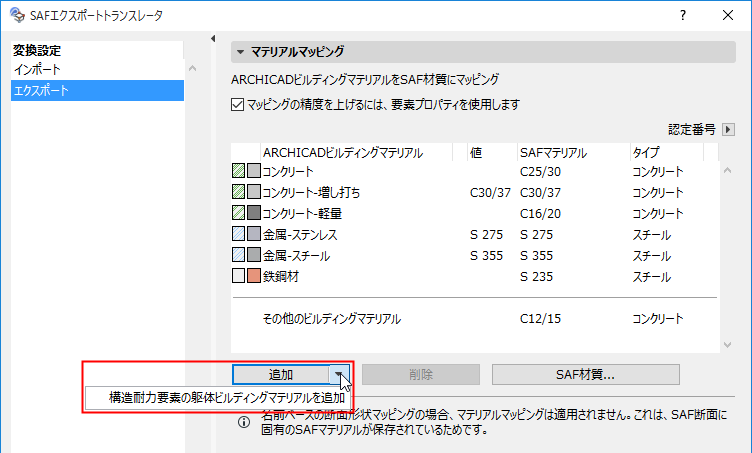The image size is (752, 453).
Task: Open the SAF材質... dialog button
Action: 586,374
